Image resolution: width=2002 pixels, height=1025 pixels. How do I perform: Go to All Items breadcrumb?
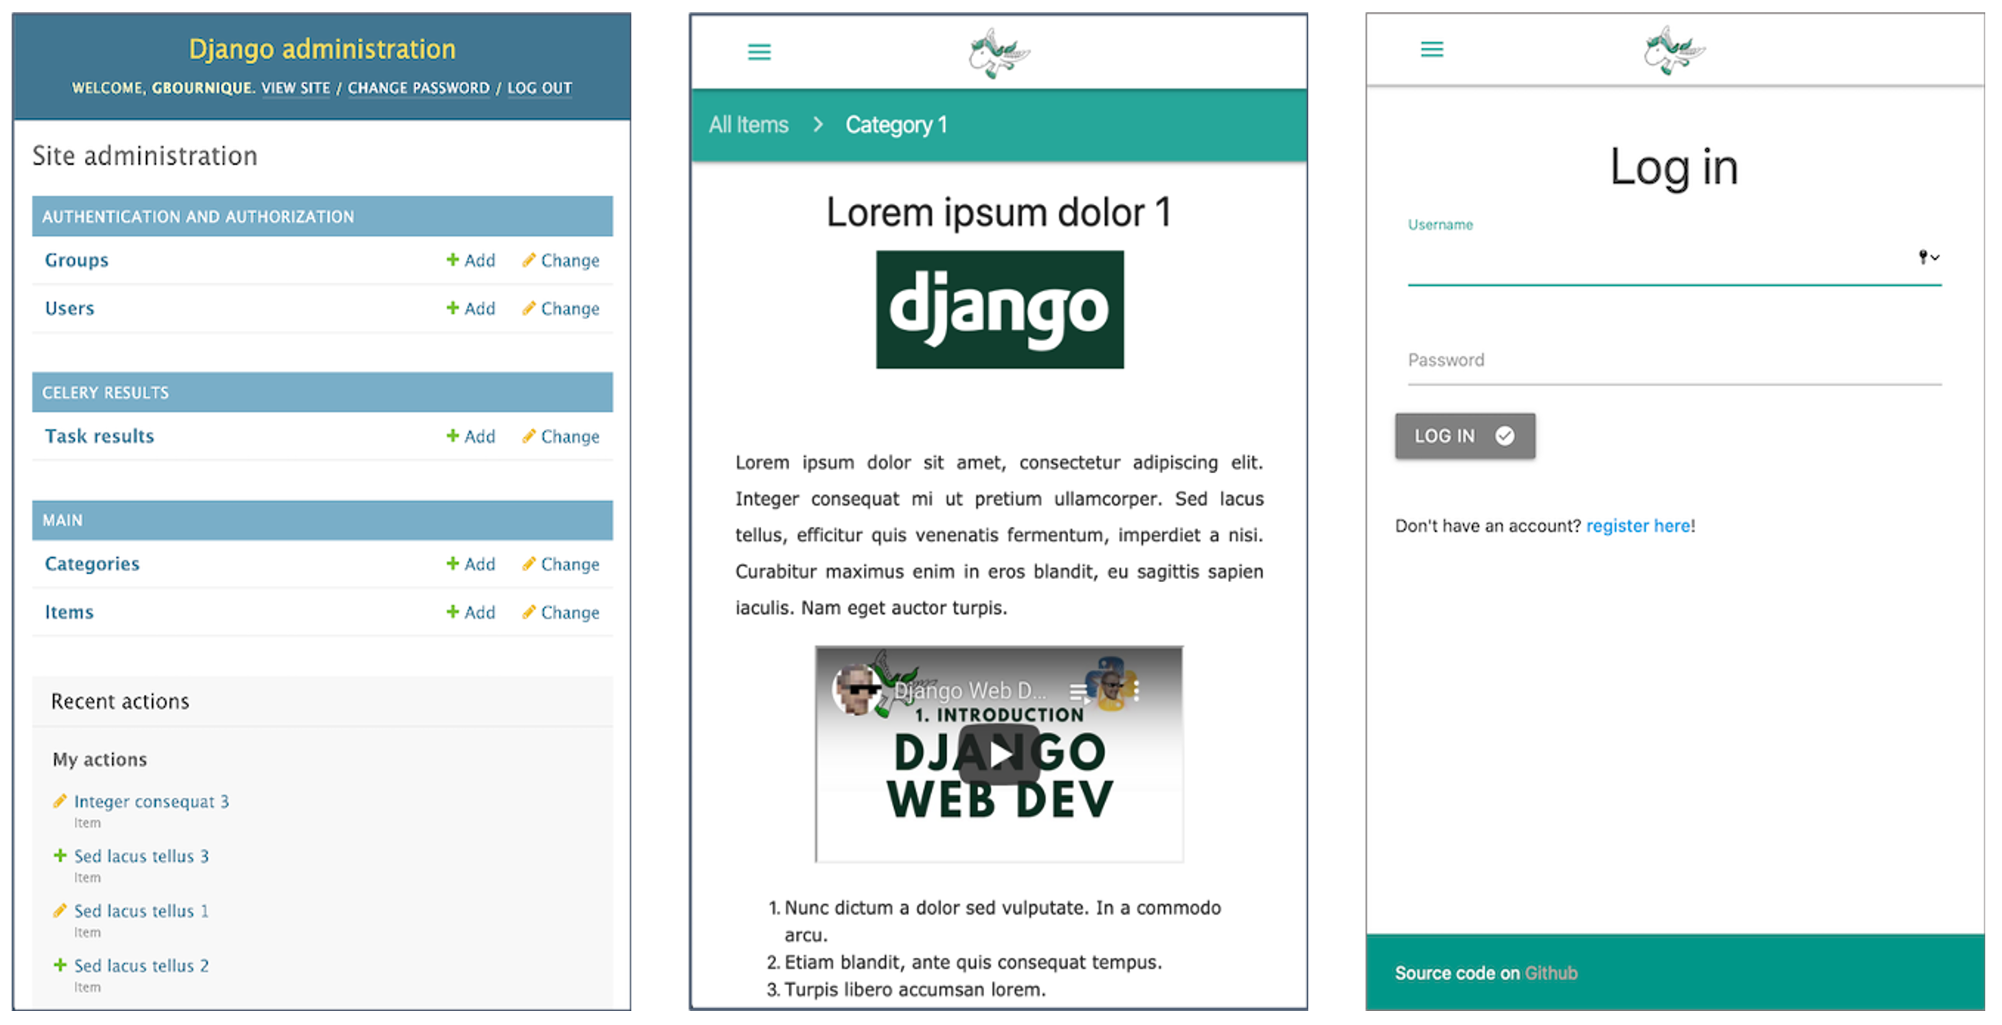click(749, 125)
